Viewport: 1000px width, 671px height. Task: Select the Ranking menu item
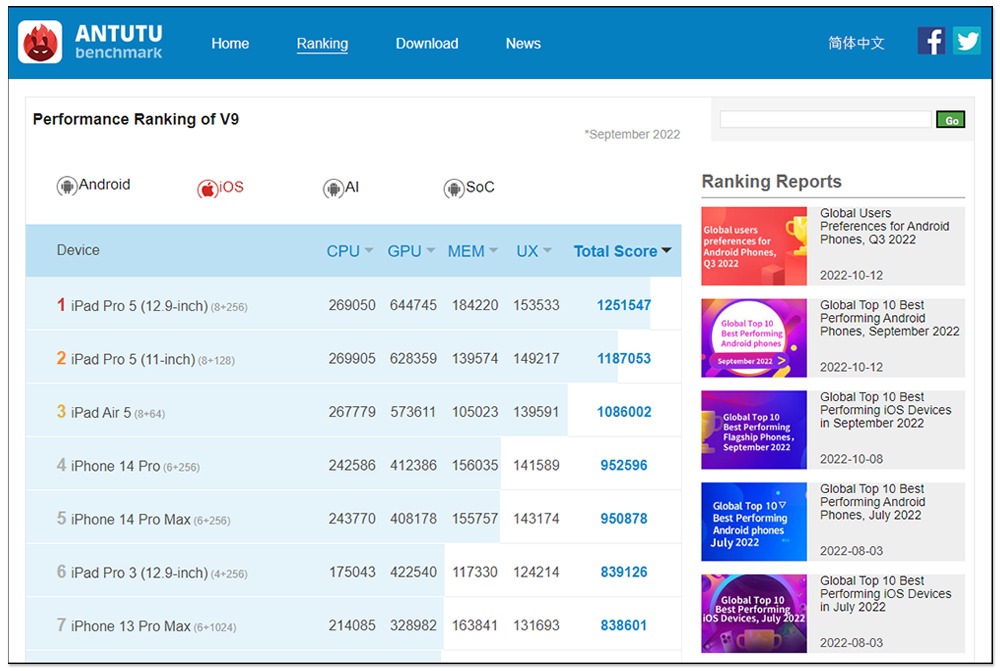[x=322, y=43]
